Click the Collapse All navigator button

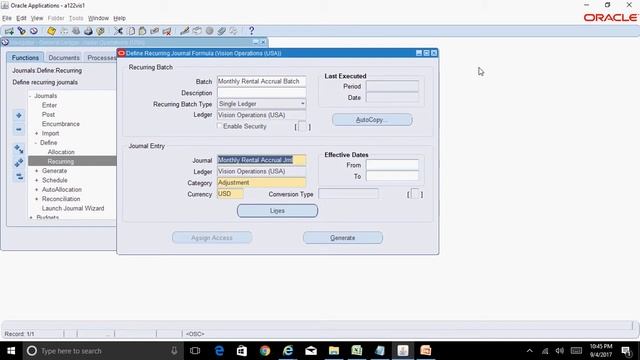click(x=19, y=176)
